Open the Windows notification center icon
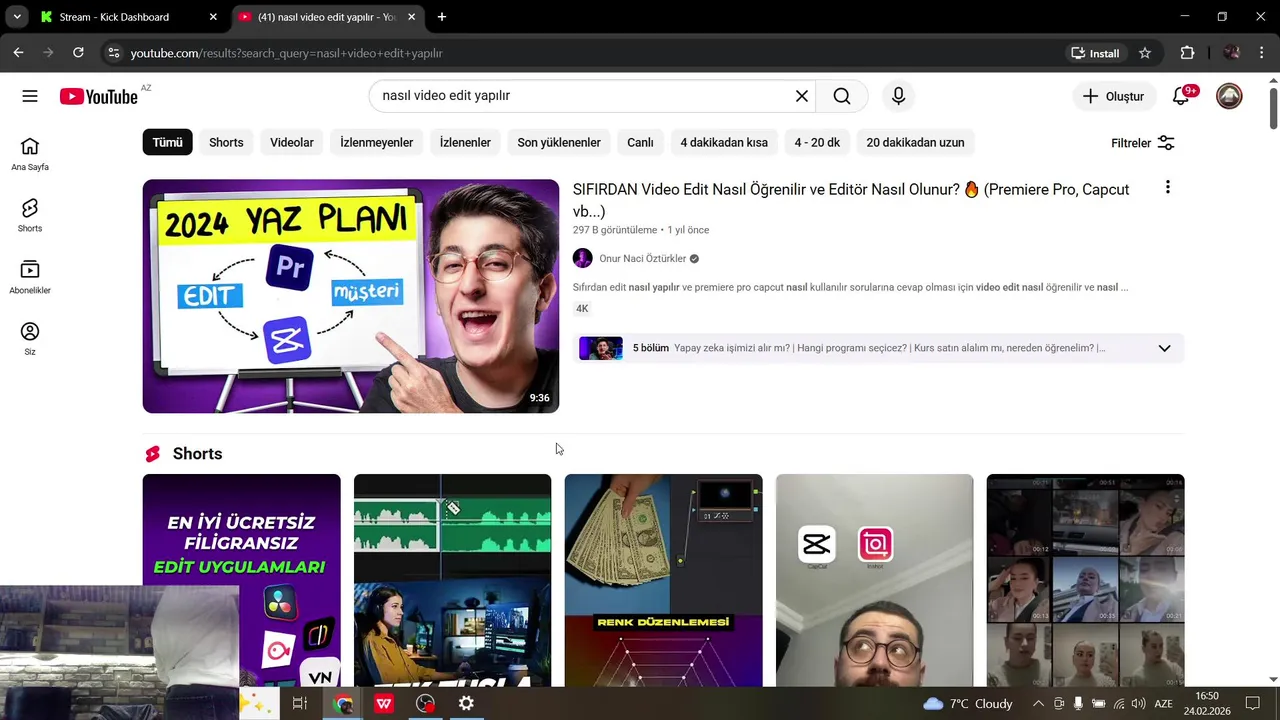This screenshot has height=720, width=1280. pos(1252,704)
